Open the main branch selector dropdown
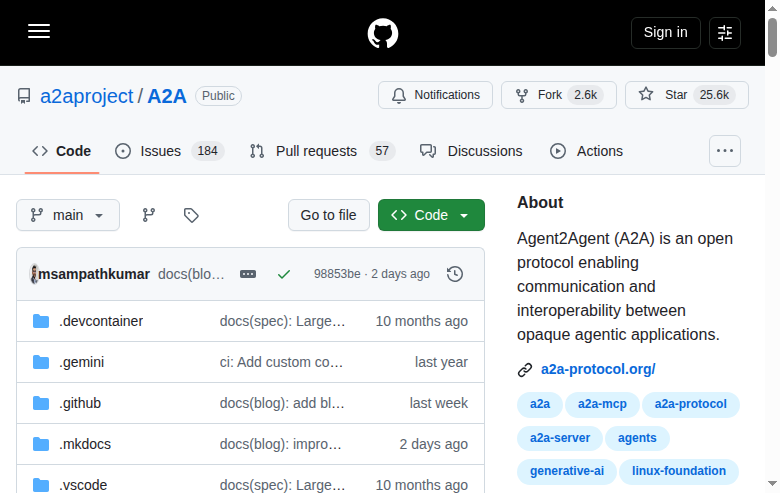780x493 pixels. click(x=68, y=215)
